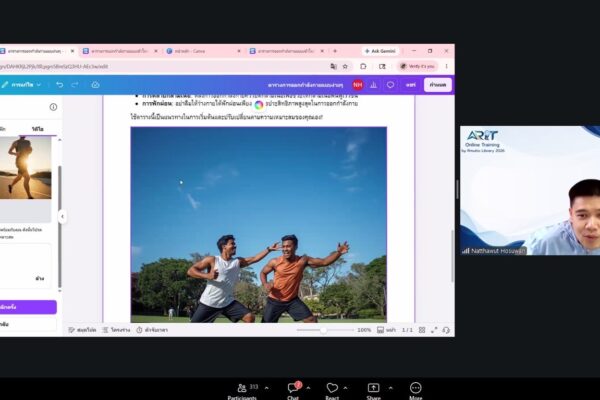Open media/picture-in-picture icon in Chrome toolbar

coord(382,66)
